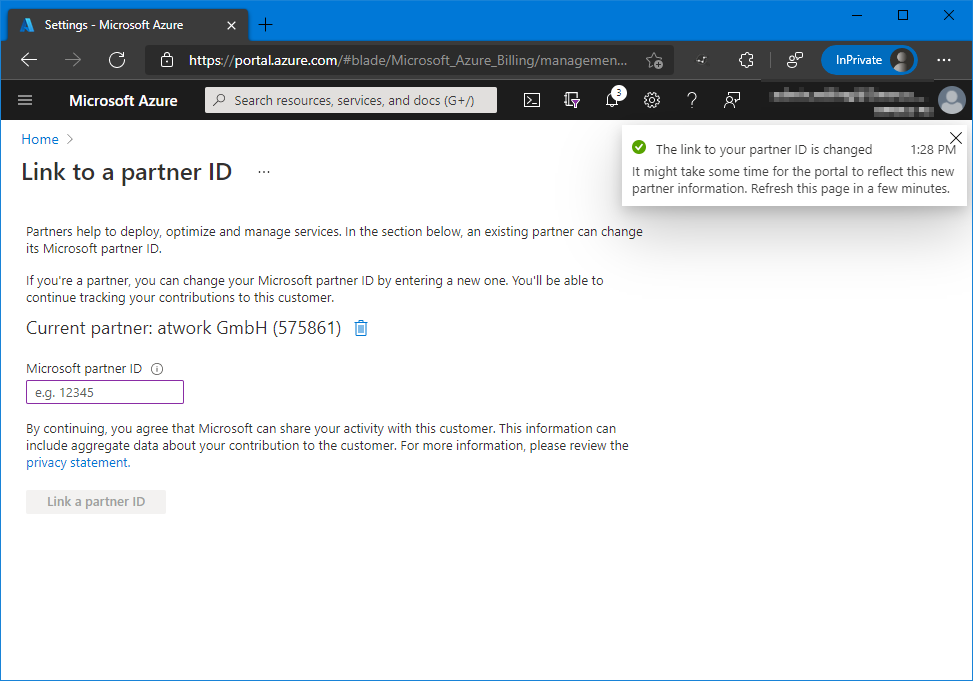Open the Feedback icon
This screenshot has height=681, width=973.
732,100
